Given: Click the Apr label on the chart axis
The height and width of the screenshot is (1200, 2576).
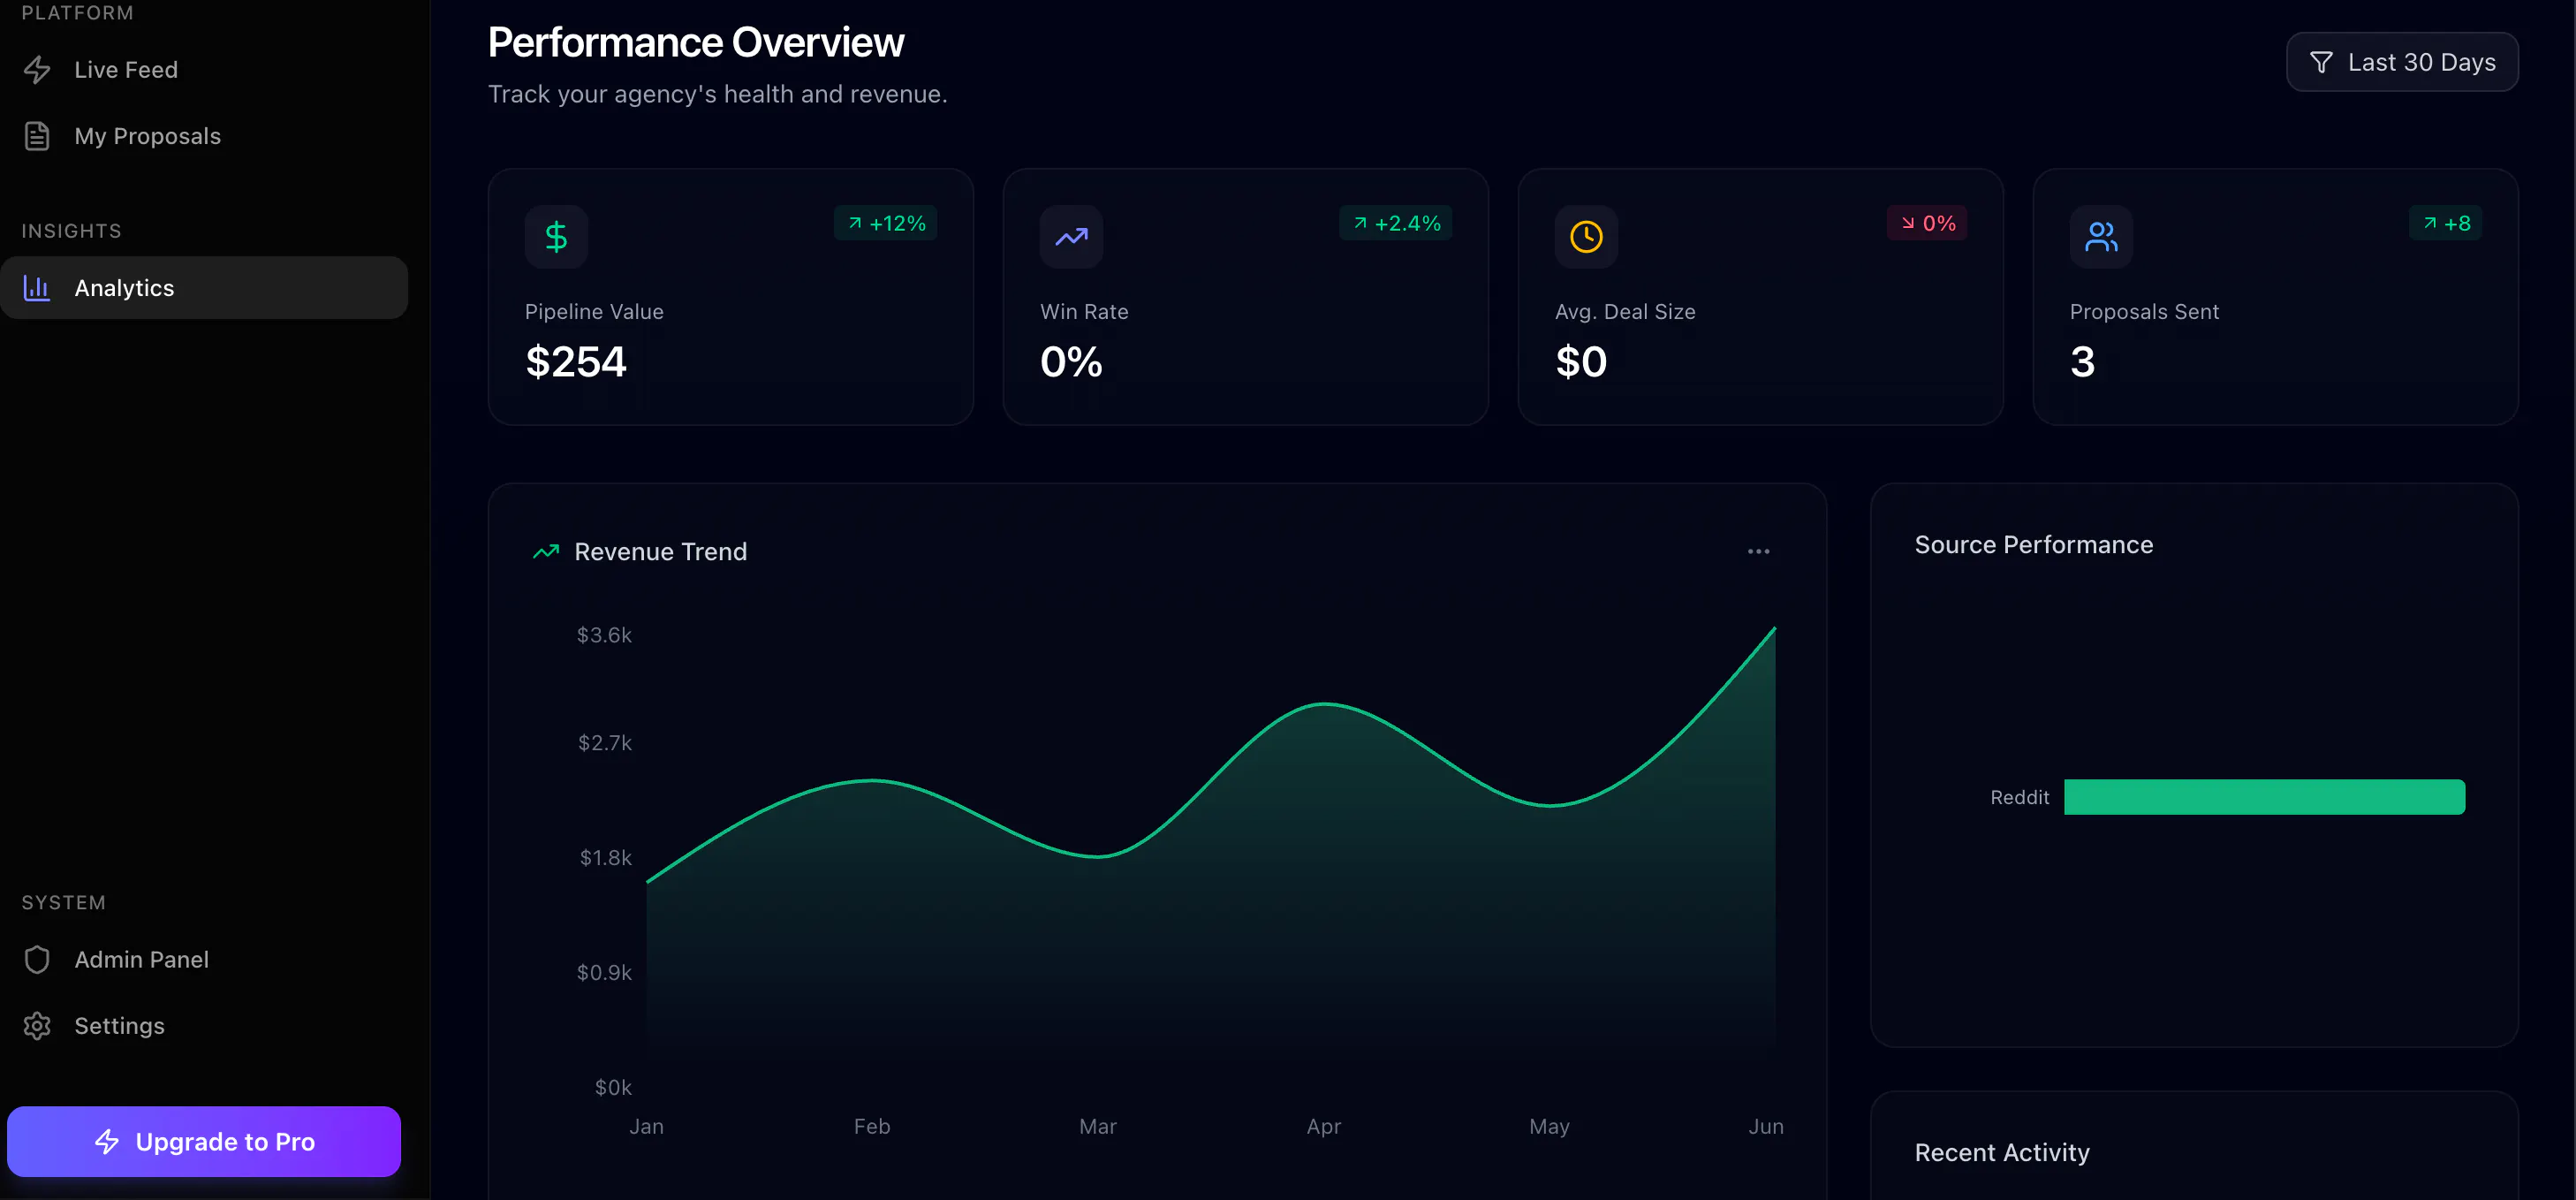Looking at the screenshot, I should point(1324,1127).
